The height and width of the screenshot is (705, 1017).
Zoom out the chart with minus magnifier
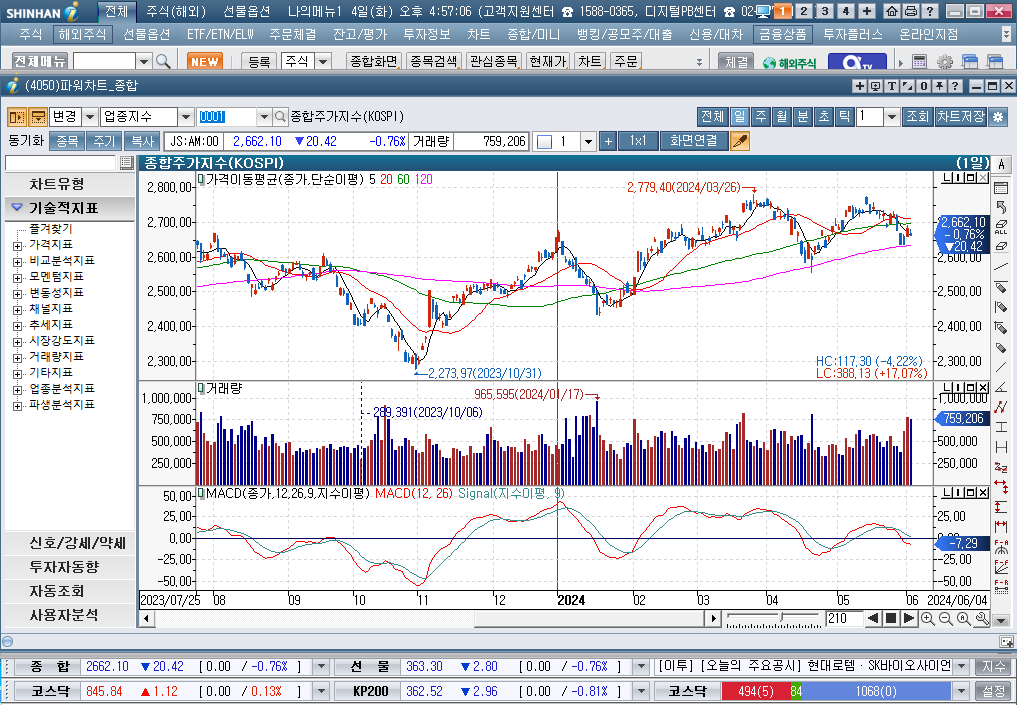[x=946, y=619]
